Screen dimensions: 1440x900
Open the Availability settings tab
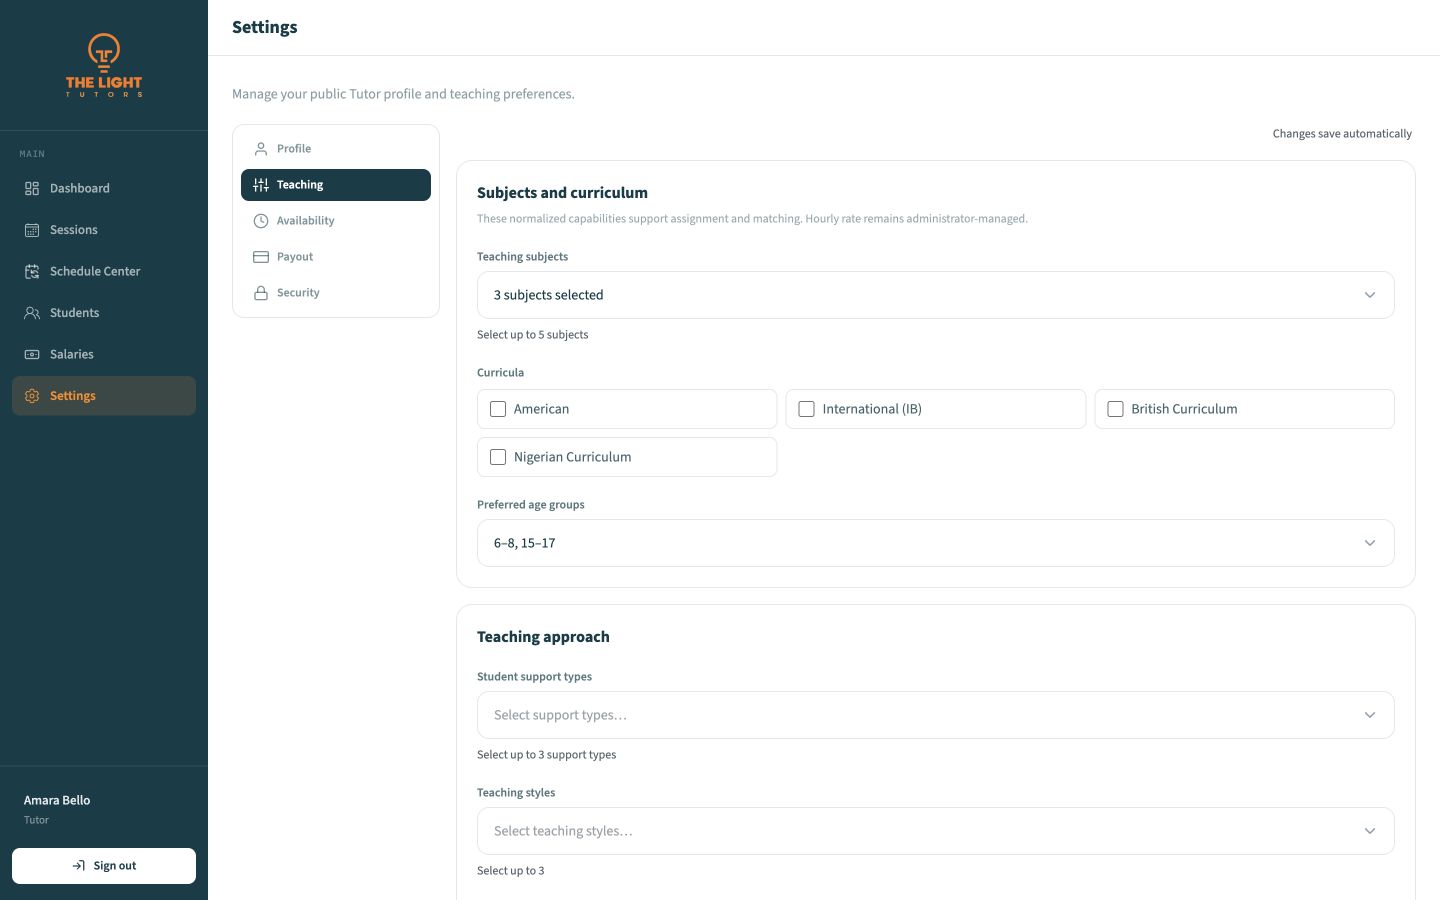pos(336,221)
